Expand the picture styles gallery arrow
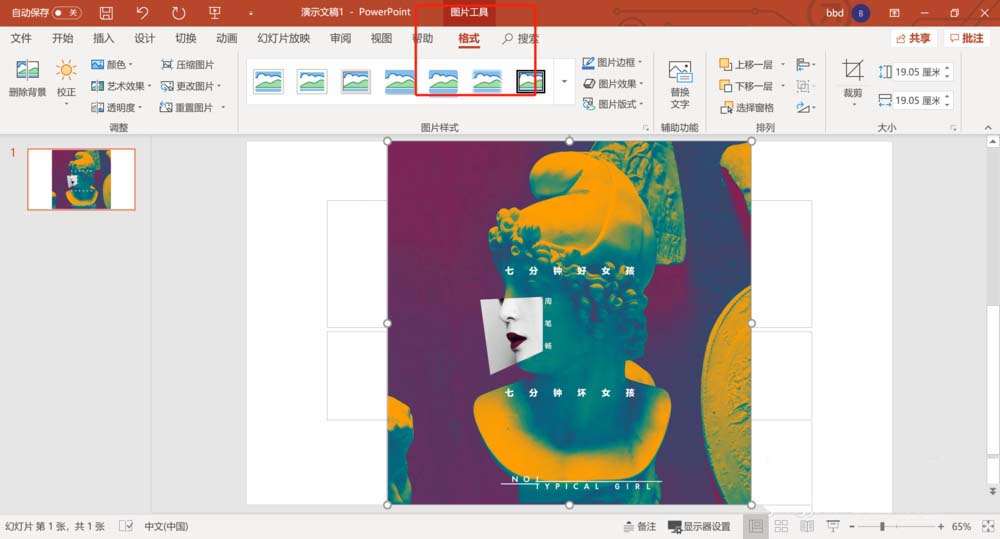Screen dimensions: 1000x539 click(564, 82)
